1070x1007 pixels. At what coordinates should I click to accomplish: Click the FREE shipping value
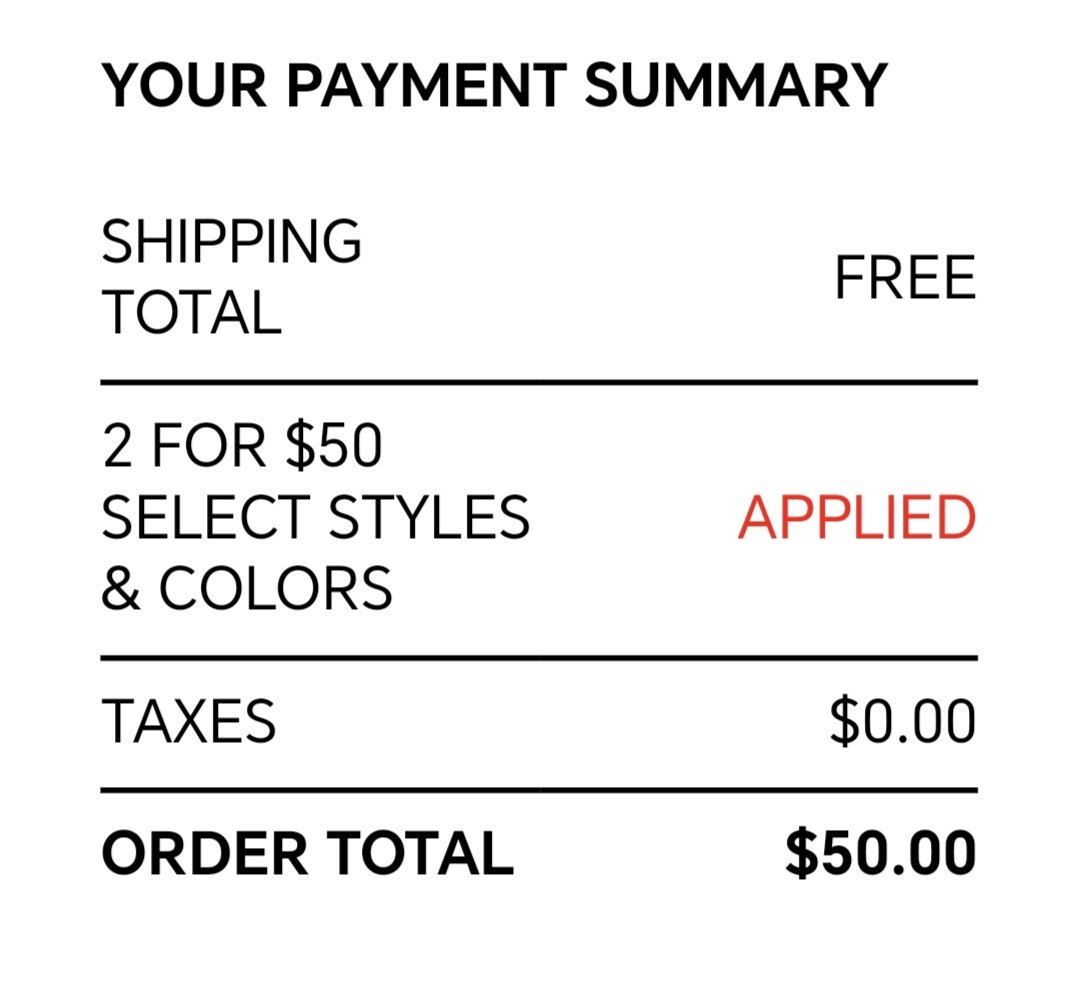click(905, 277)
